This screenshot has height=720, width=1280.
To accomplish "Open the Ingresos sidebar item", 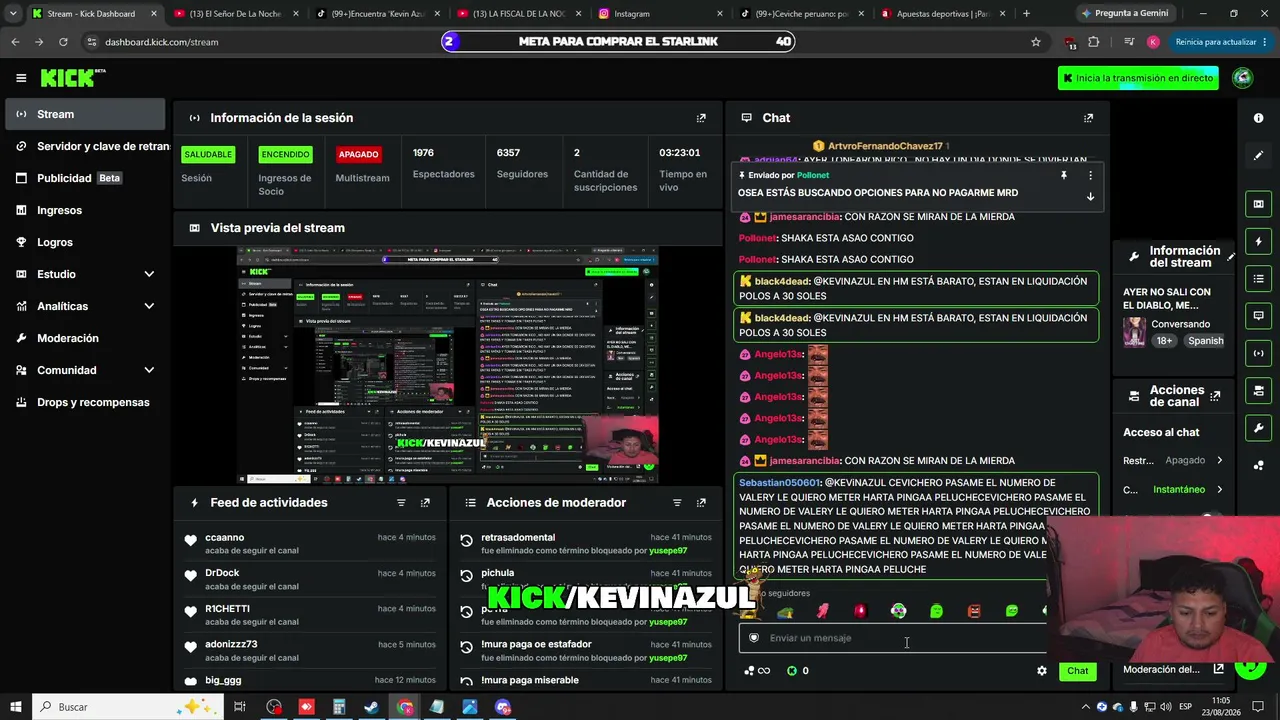I will [x=85, y=210].
